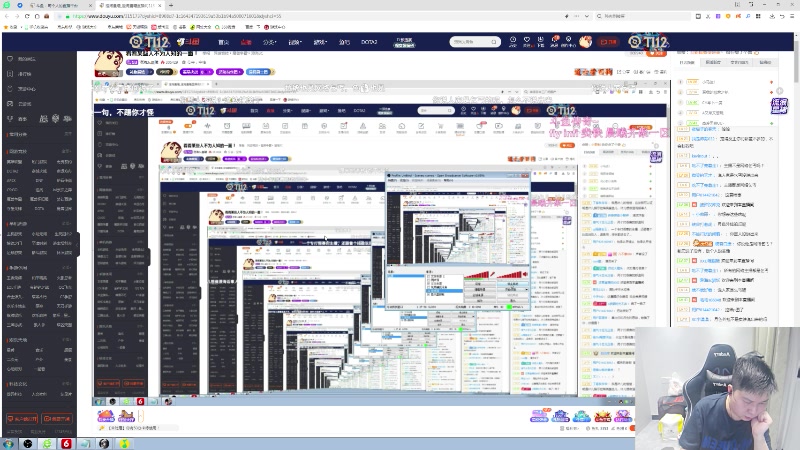The image size is (800, 450).
Task: Expand the 分类 navigation dropdown
Action: pyautogui.click(x=269, y=42)
